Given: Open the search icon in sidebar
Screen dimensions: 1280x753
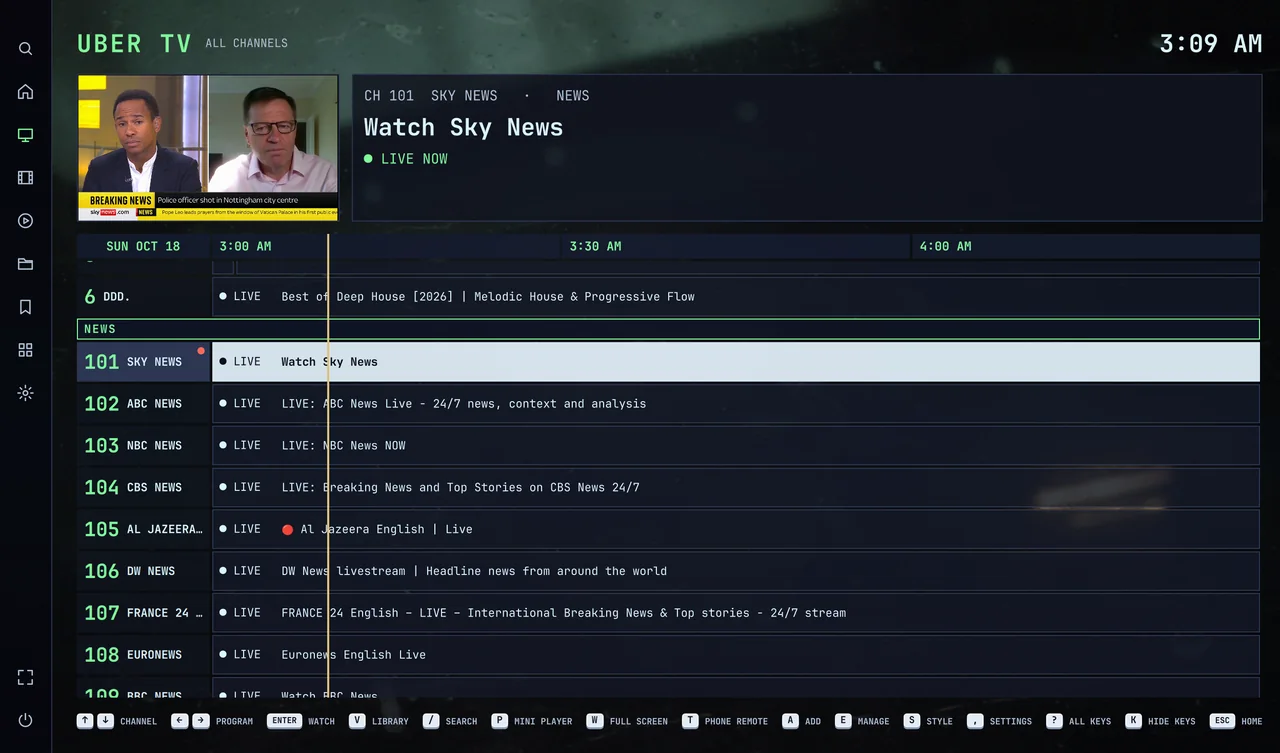Looking at the screenshot, I should point(26,49).
